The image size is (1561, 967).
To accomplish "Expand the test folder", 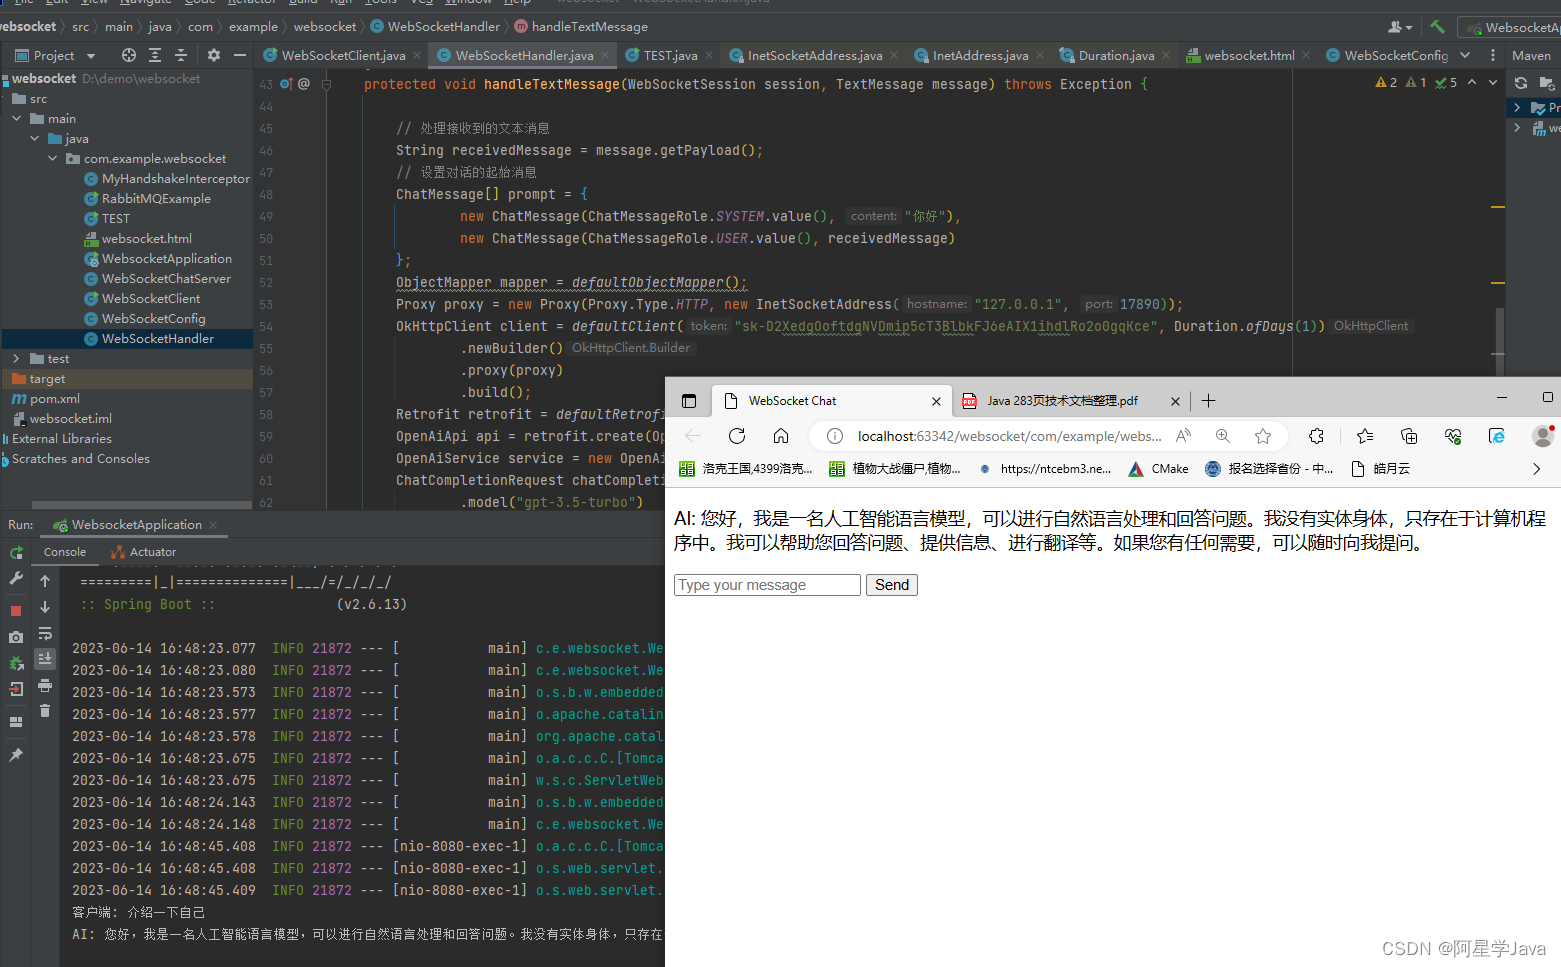I will coord(15,358).
